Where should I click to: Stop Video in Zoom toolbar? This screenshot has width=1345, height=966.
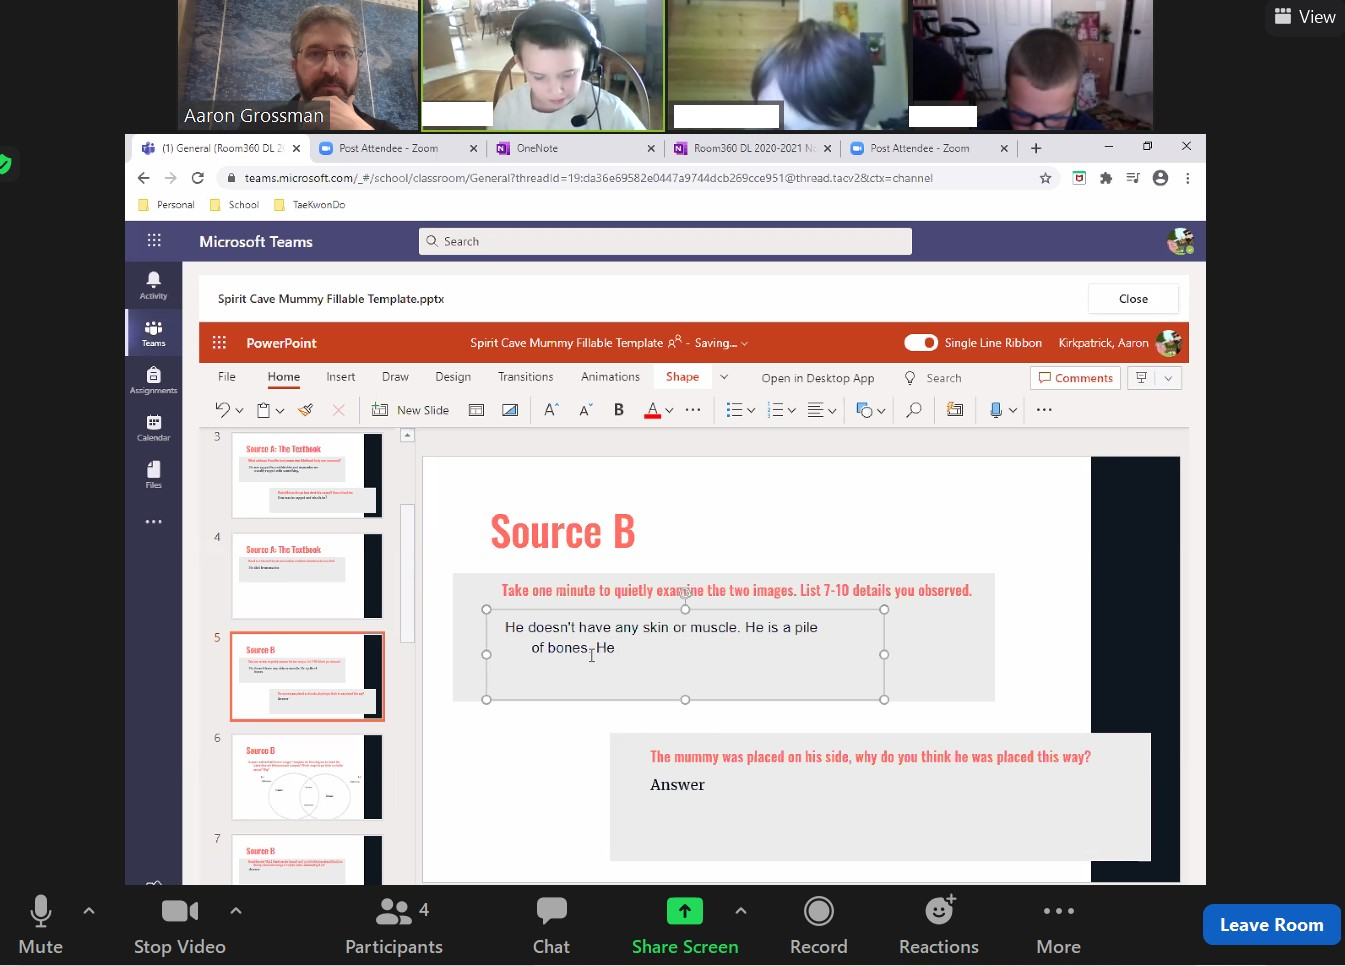coord(179,925)
